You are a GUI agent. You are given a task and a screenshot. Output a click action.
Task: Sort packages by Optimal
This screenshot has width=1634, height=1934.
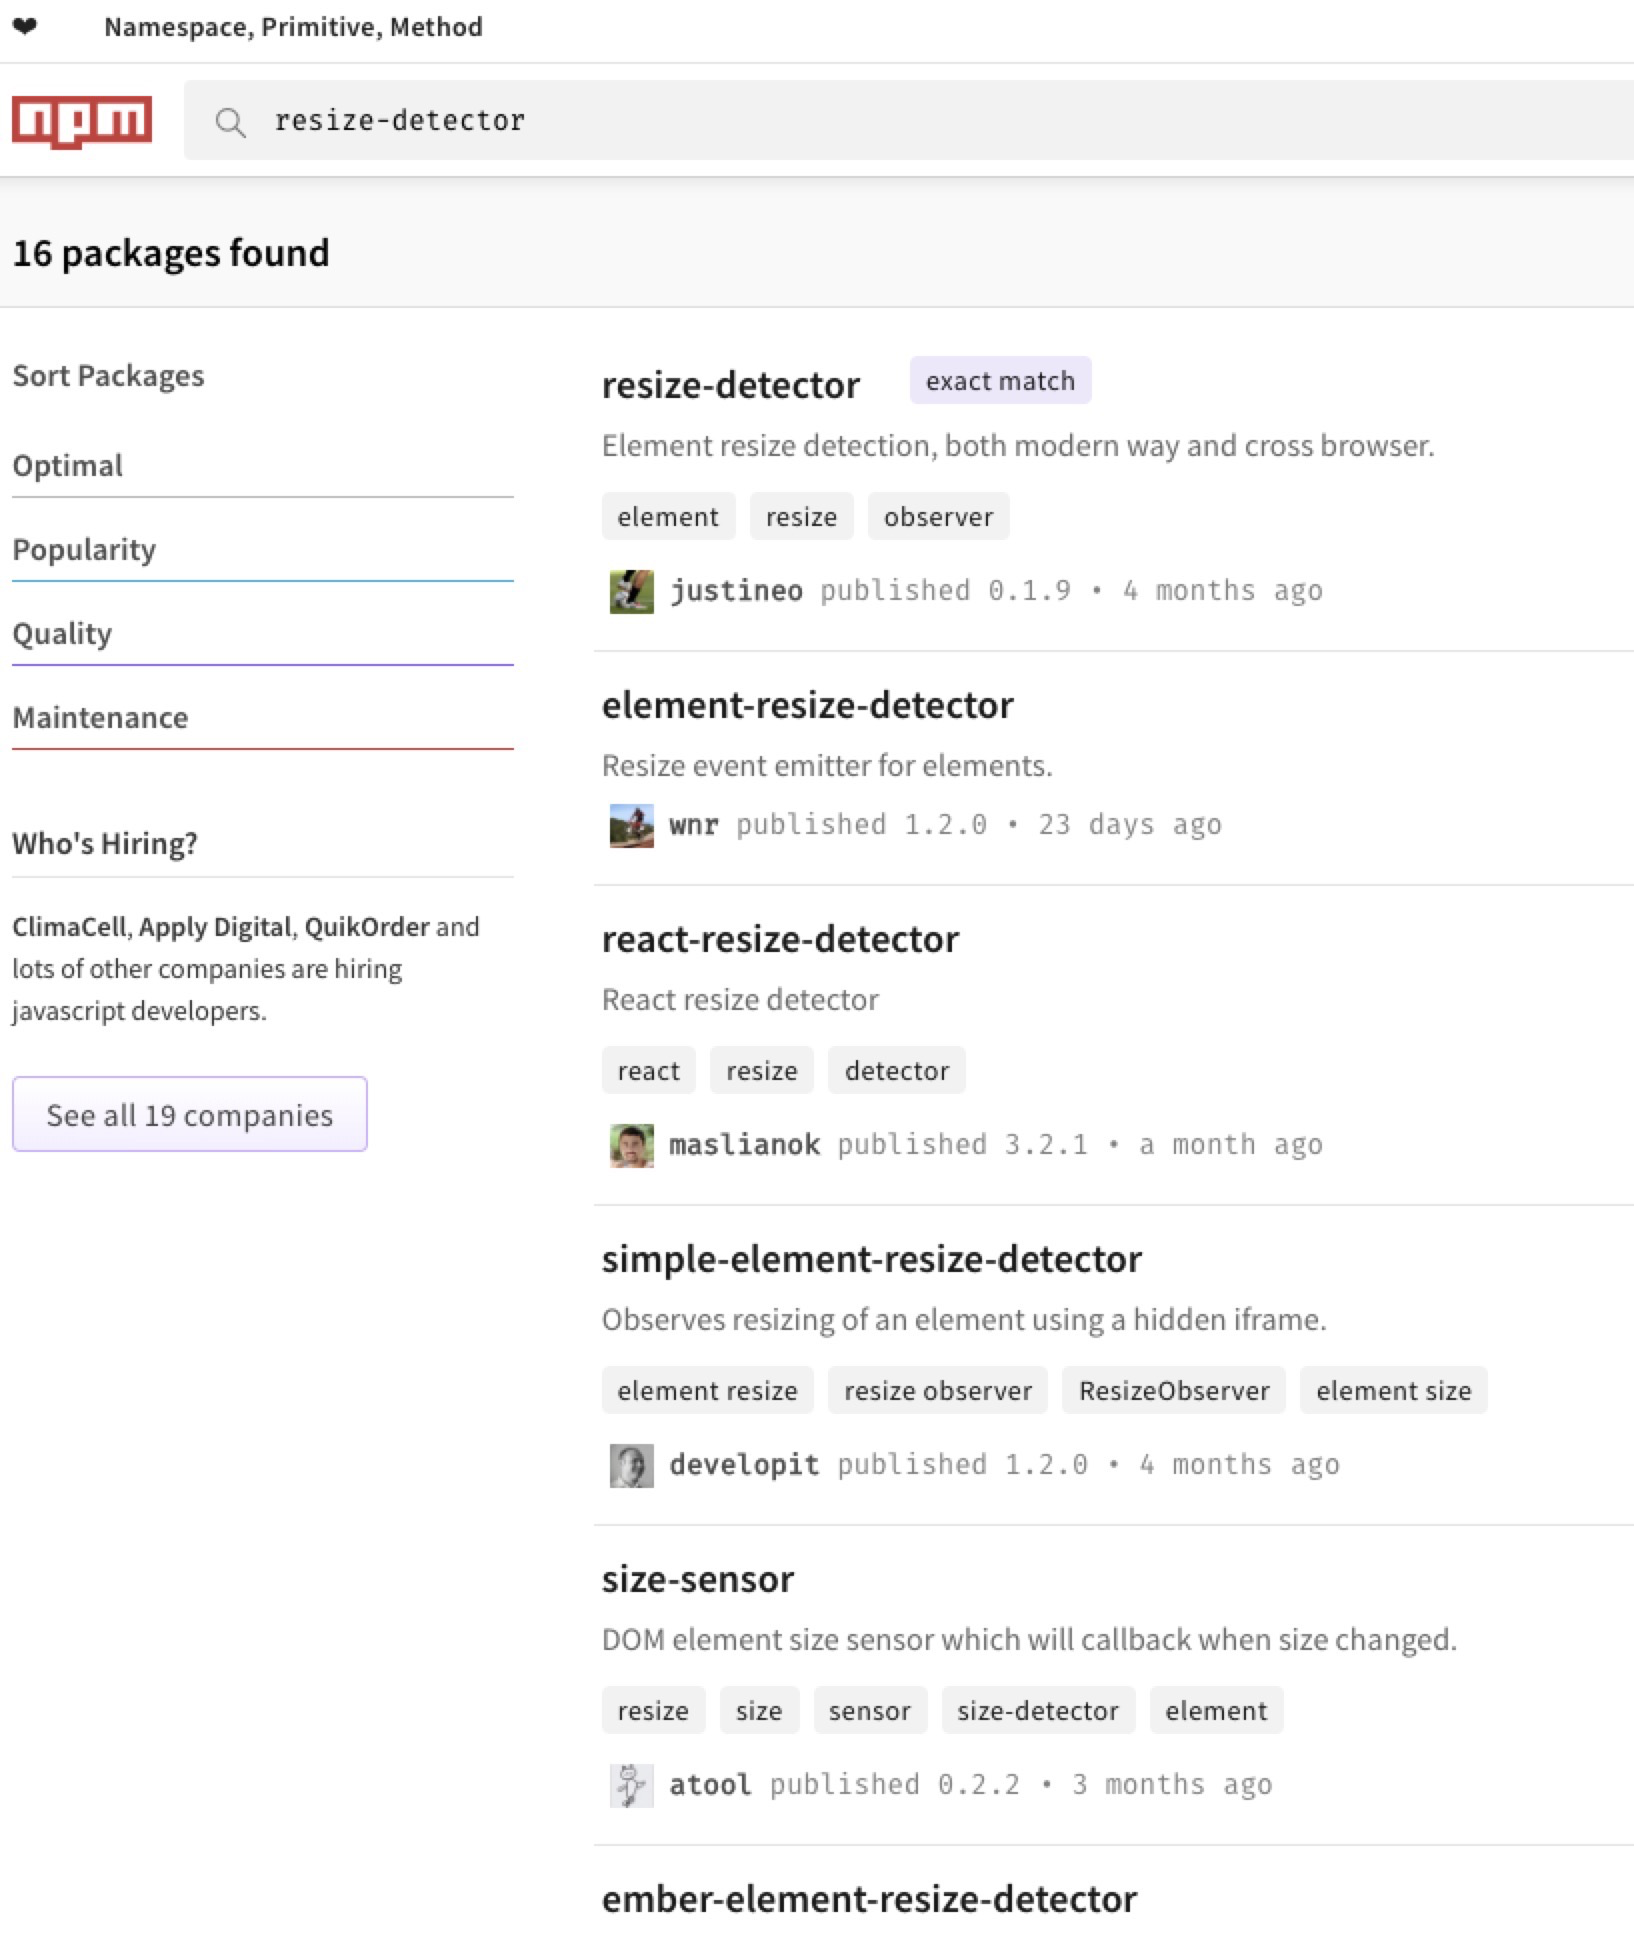tap(68, 466)
